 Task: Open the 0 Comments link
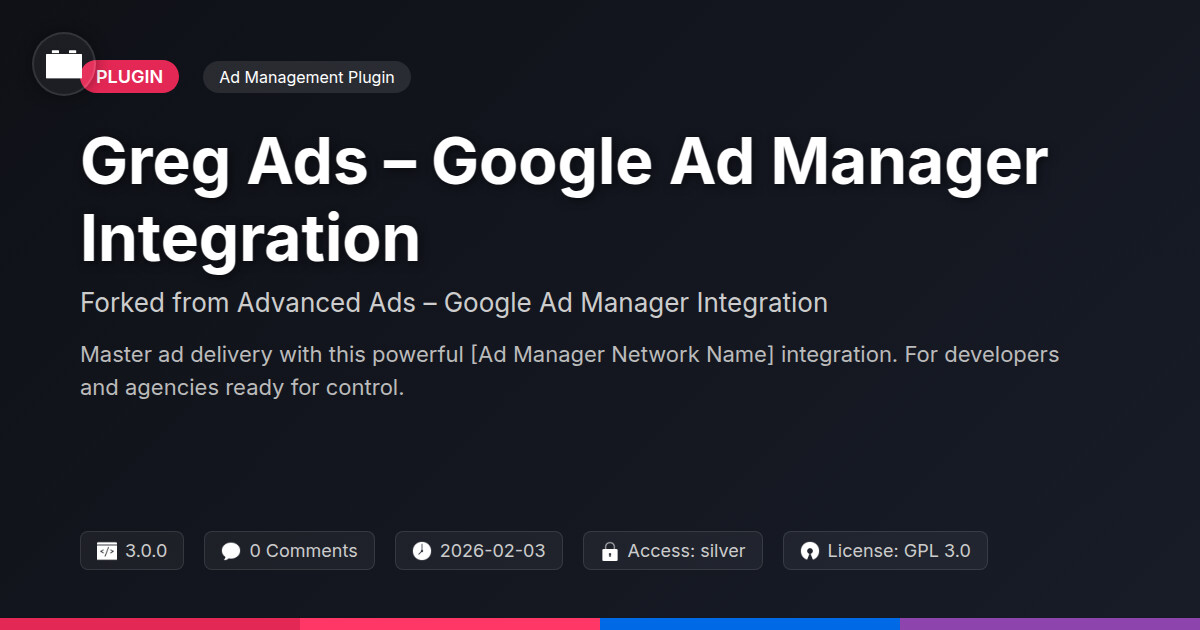pyautogui.click(x=303, y=551)
